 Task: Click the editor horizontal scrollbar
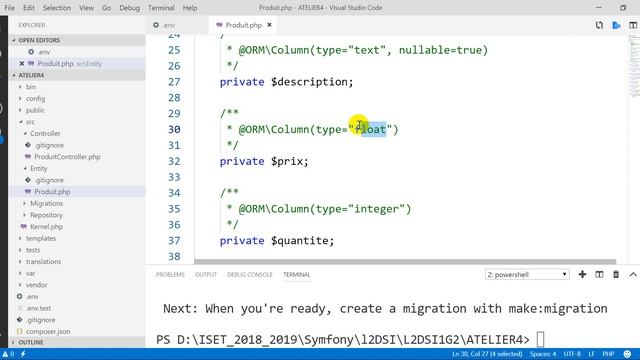click(405, 262)
